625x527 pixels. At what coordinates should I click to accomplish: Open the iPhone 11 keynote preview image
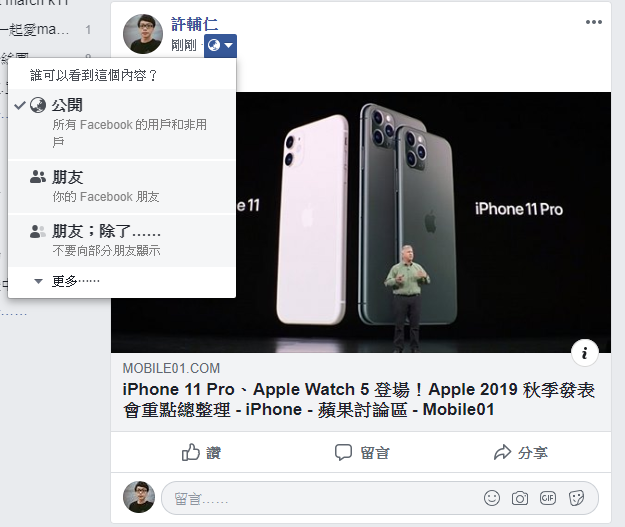click(x=423, y=222)
